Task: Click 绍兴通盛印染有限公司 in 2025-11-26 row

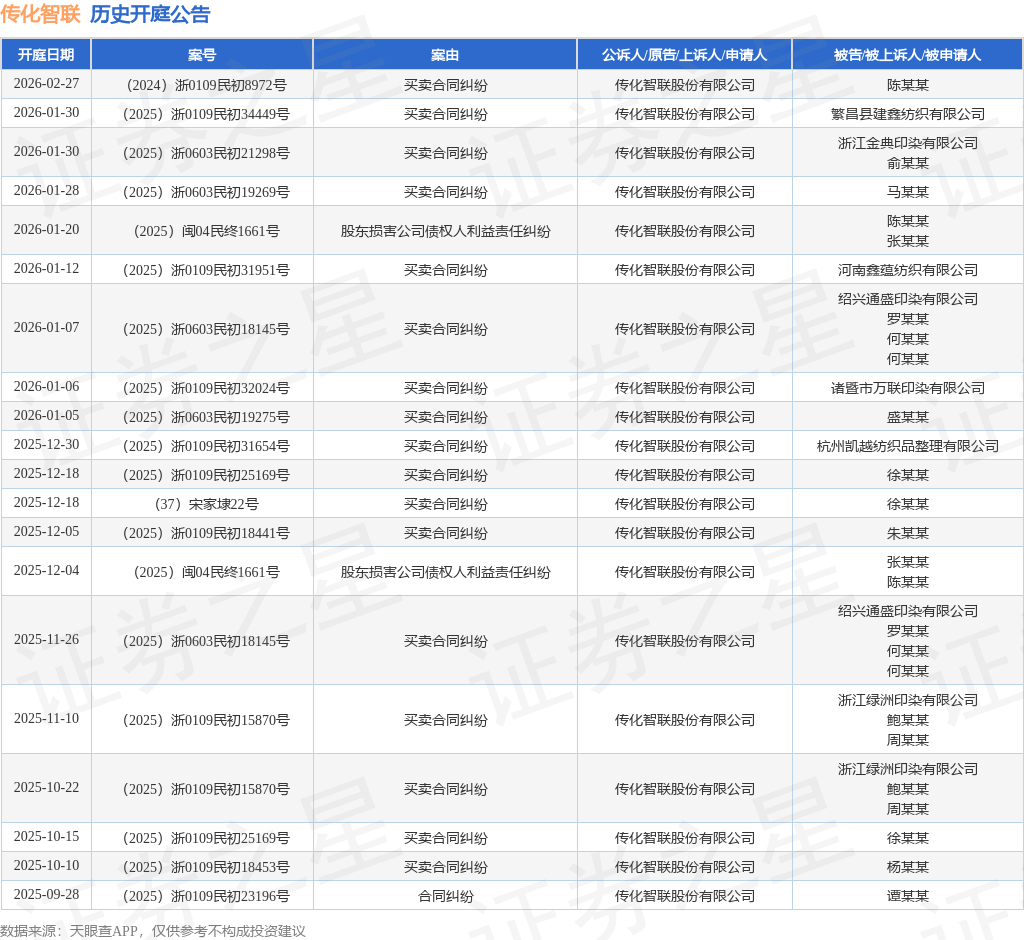Action: tap(908, 611)
